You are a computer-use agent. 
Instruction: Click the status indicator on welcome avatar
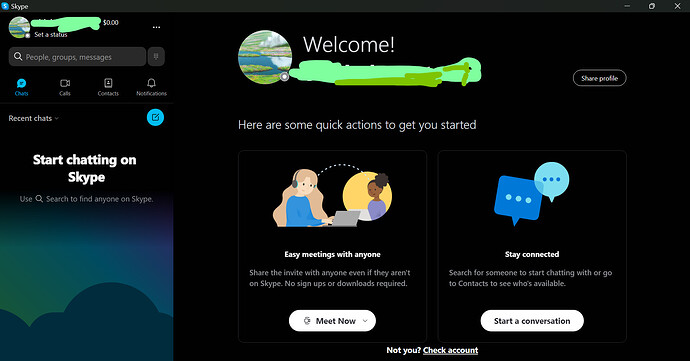285,77
